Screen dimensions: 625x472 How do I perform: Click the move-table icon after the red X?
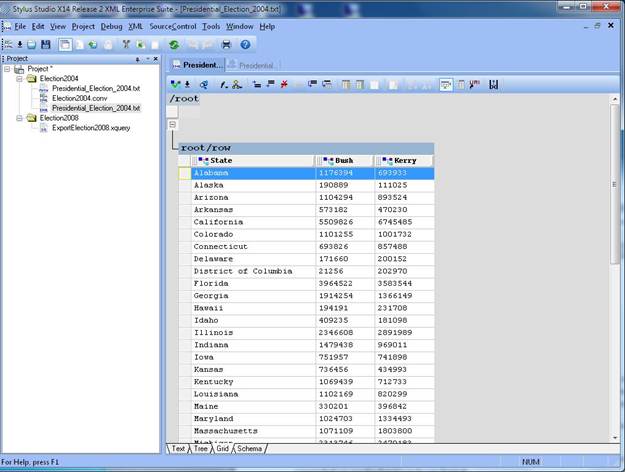tap(312, 84)
